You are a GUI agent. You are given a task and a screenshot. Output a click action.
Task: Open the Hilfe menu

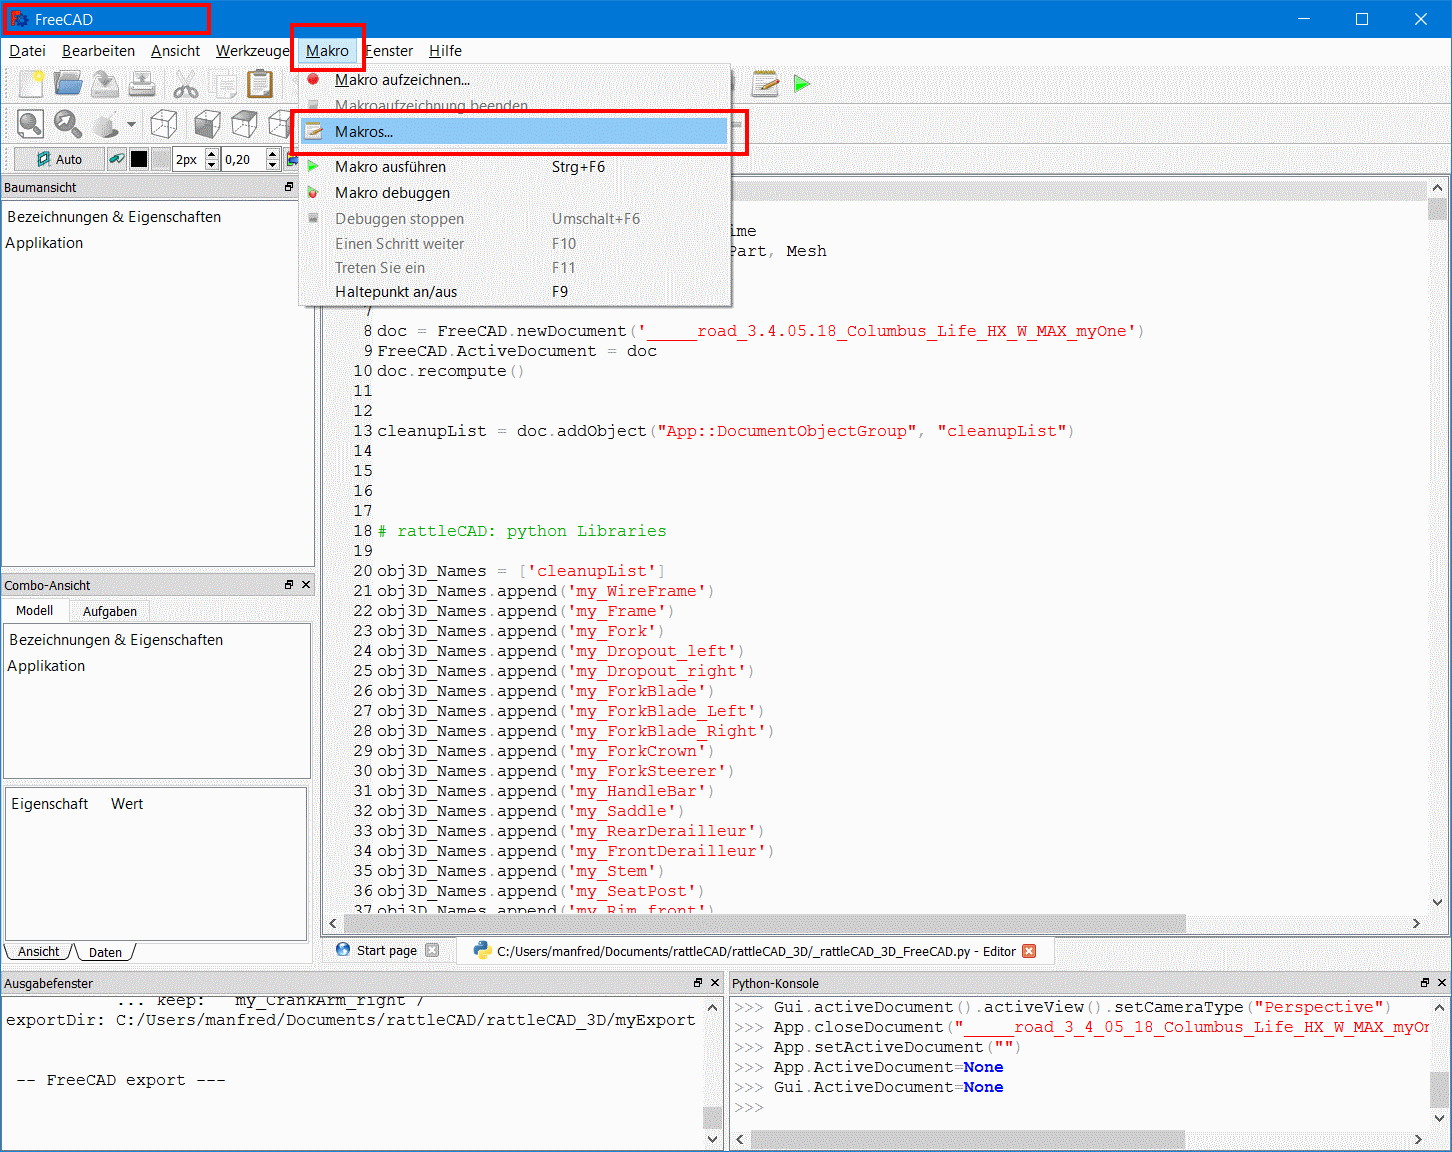click(445, 51)
